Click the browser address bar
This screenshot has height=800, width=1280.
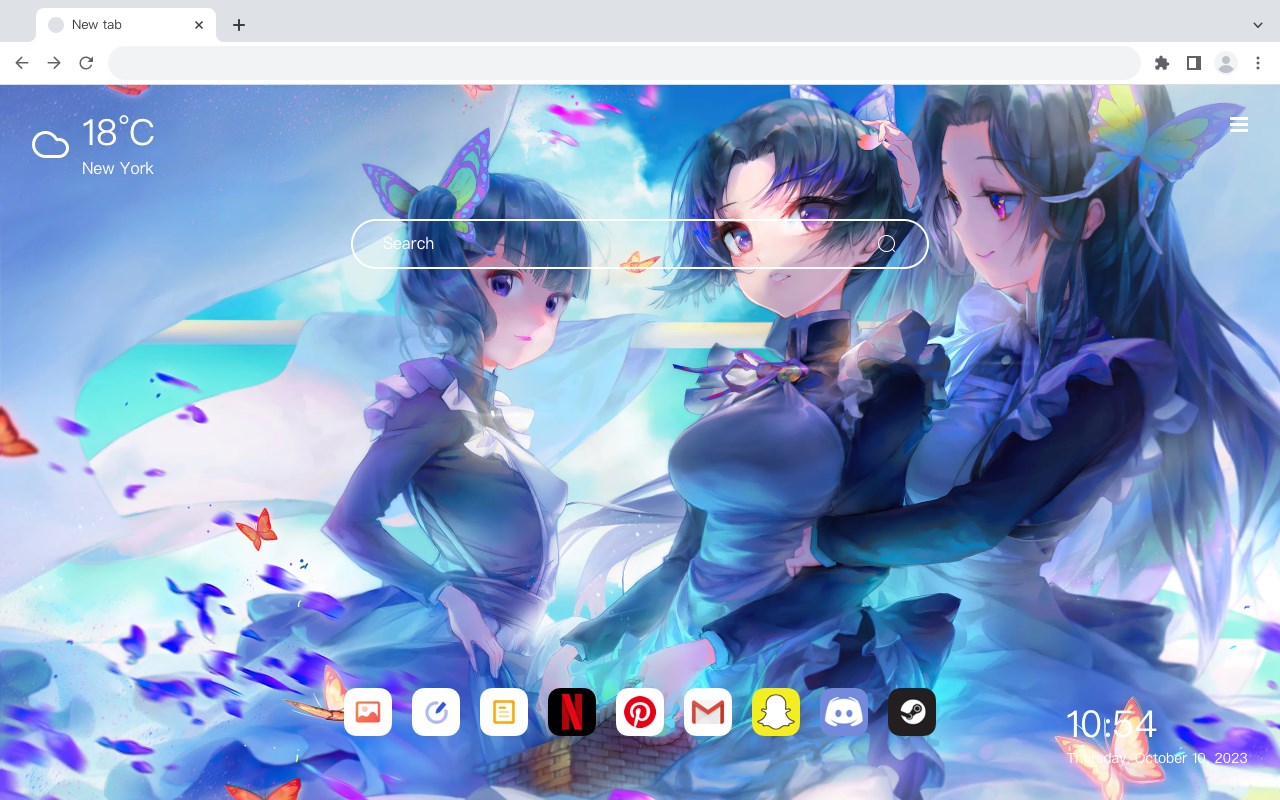624,63
